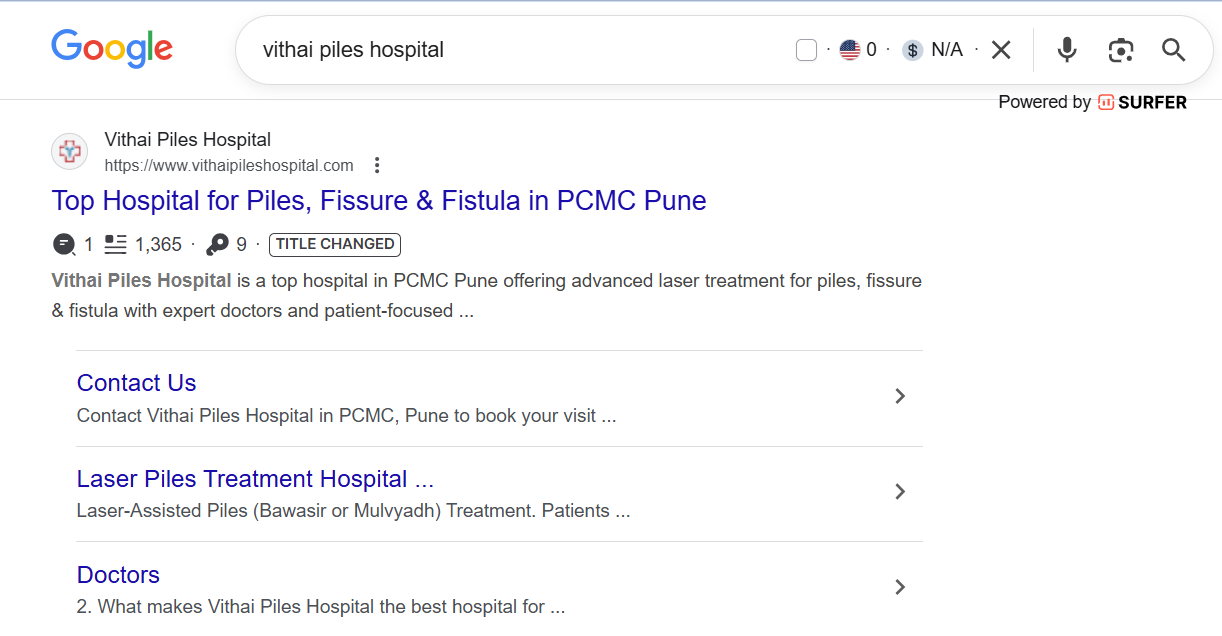Tick the Surfer checkbox in search bar
This screenshot has width=1222, height=636.
806,50
